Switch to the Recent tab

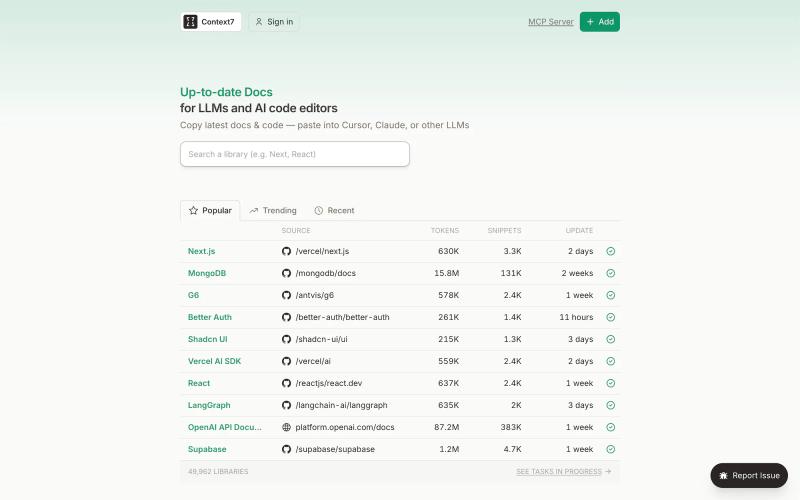(x=334, y=210)
